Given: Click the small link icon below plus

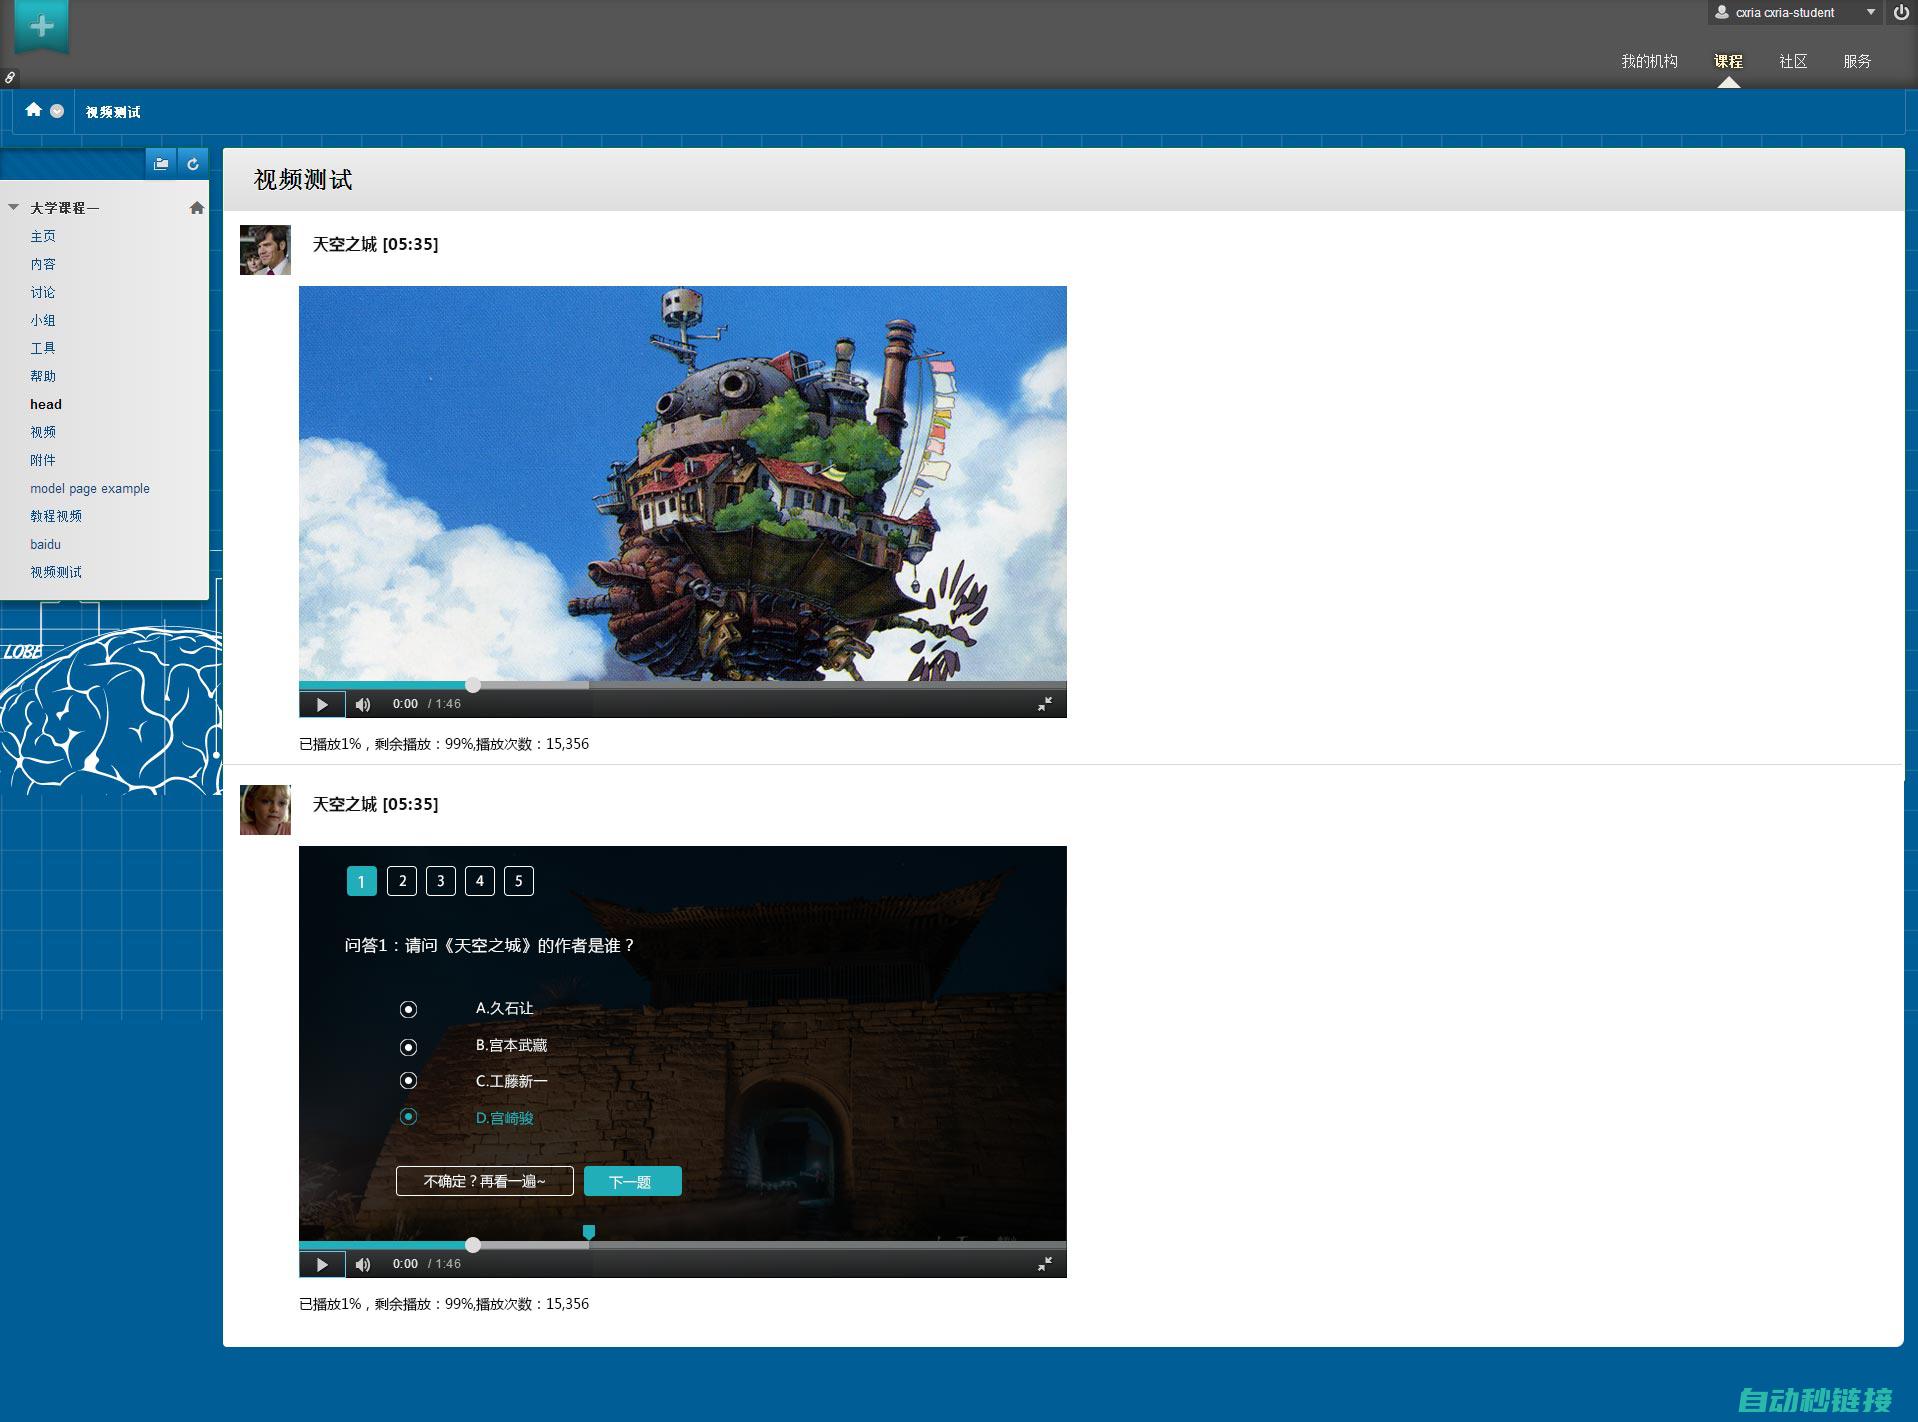Looking at the screenshot, I should tap(9, 77).
